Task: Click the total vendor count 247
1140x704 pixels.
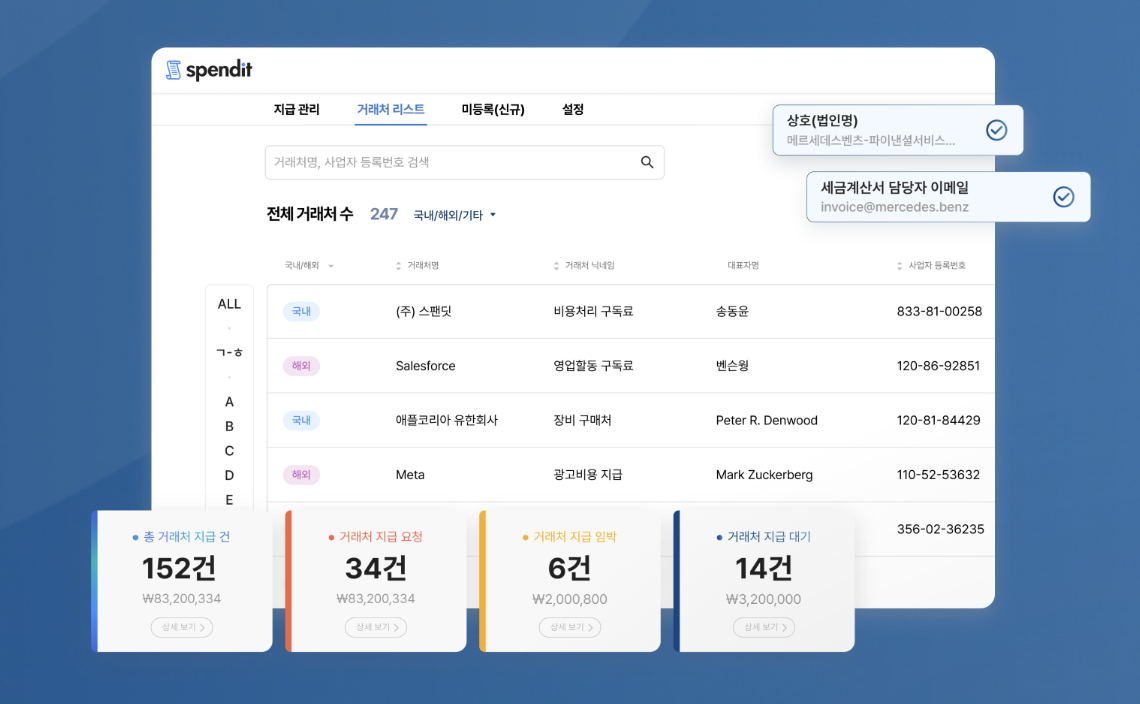Action: pos(384,214)
